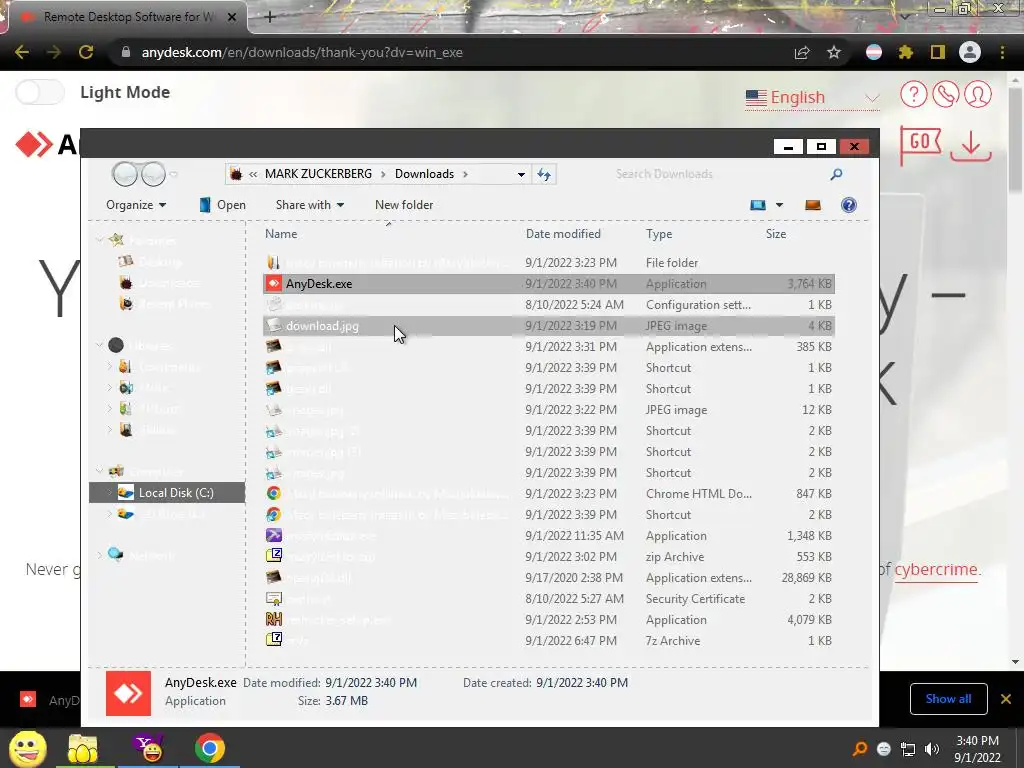Go back in Explorer navigation
1024x768 pixels.
click(x=123, y=174)
